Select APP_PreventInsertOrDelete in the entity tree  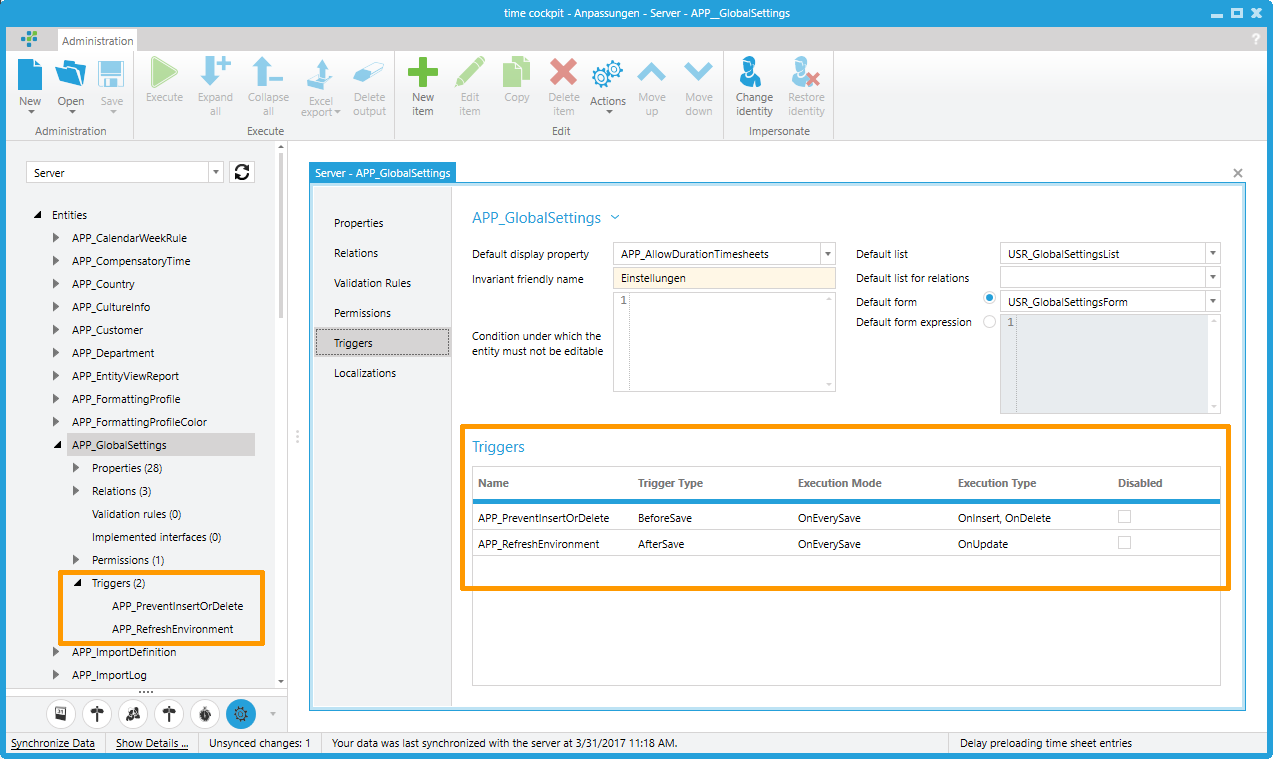coord(177,606)
